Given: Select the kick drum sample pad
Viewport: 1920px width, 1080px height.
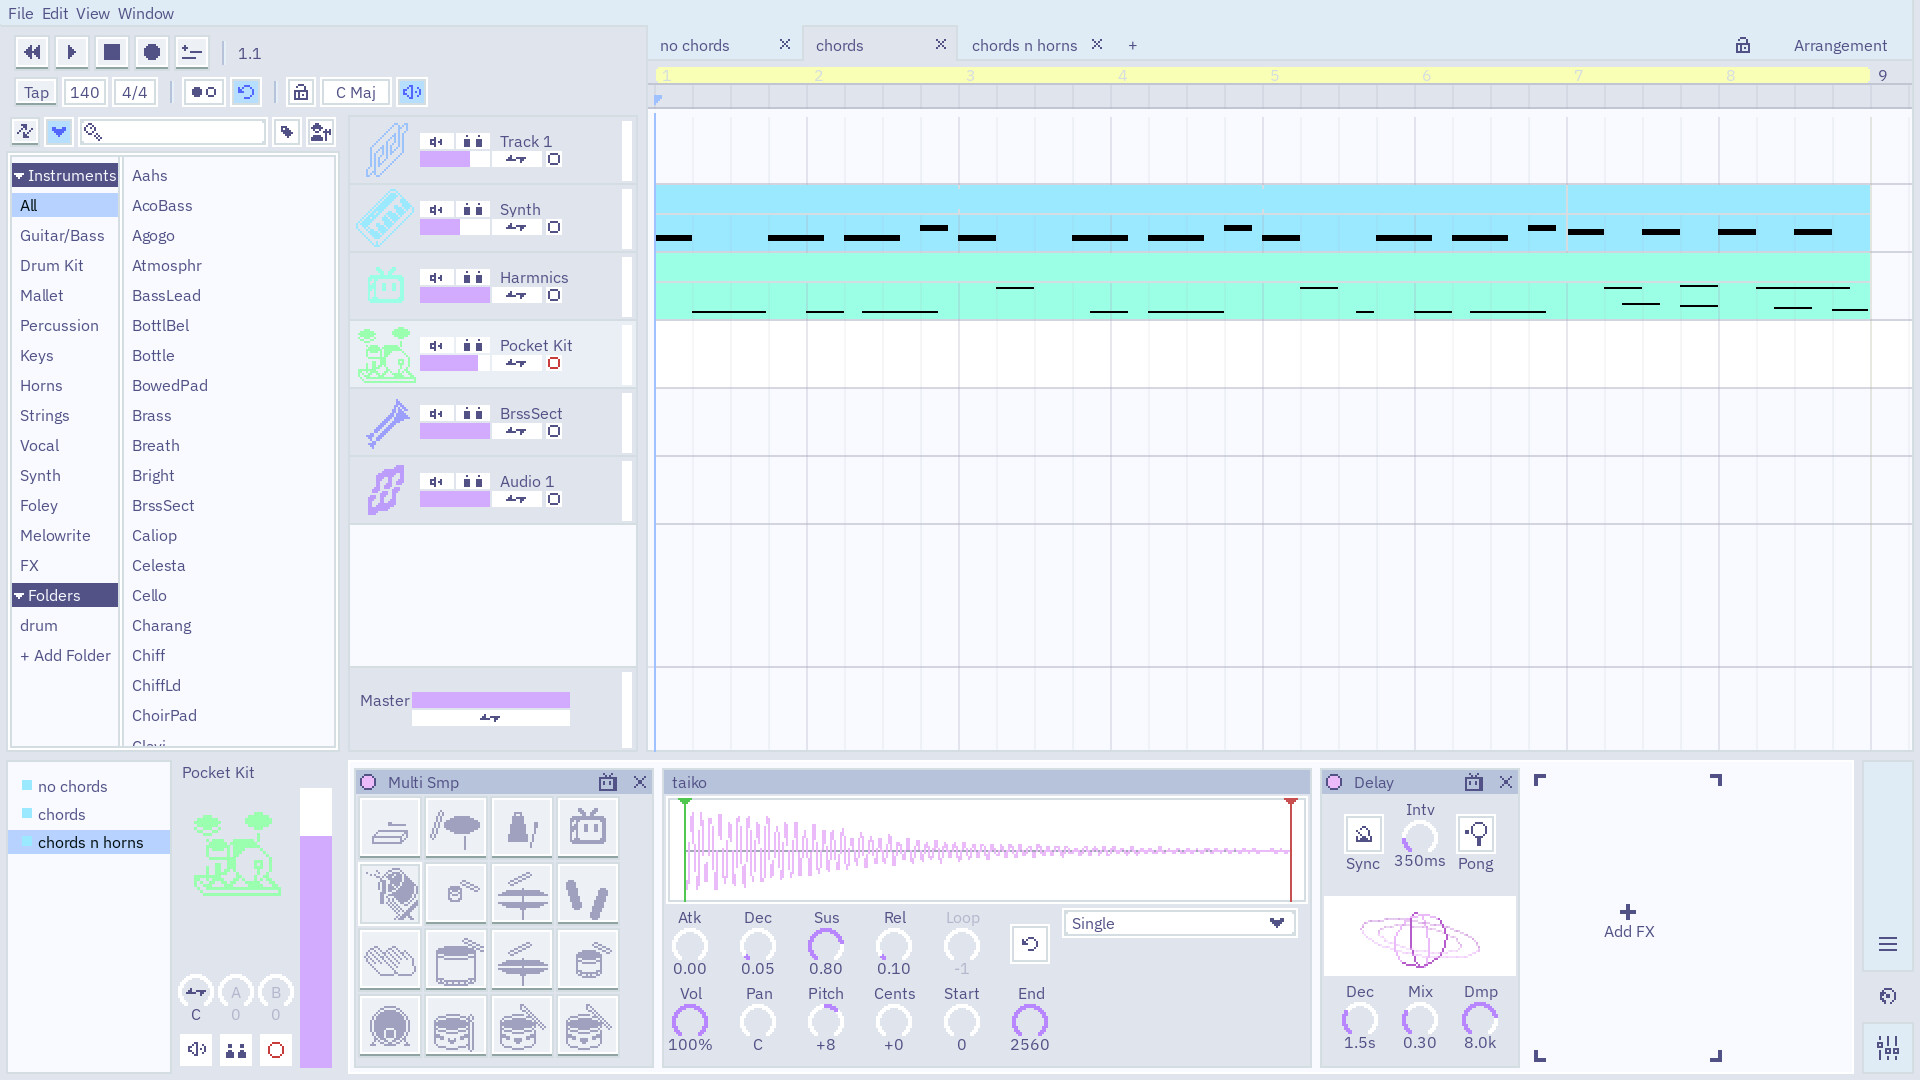Looking at the screenshot, I should click(390, 1025).
